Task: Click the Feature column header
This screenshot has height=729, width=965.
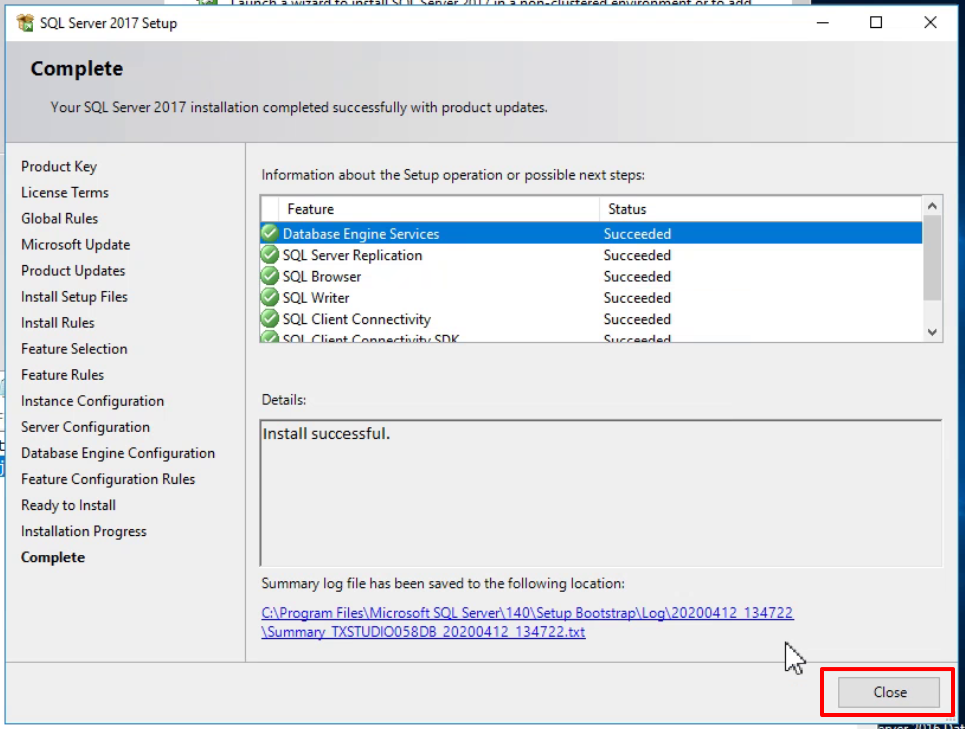Action: [x=439, y=209]
